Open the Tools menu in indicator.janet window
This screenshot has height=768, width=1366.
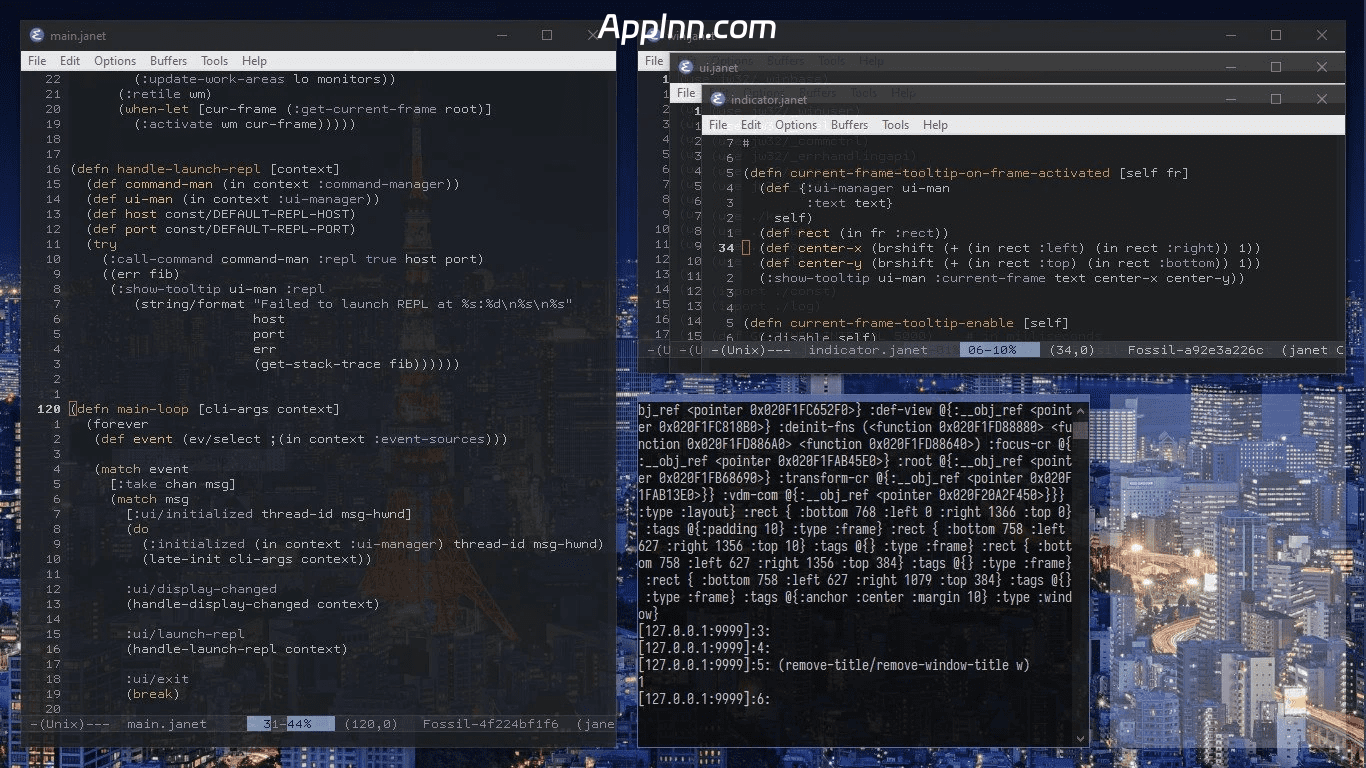tap(895, 125)
